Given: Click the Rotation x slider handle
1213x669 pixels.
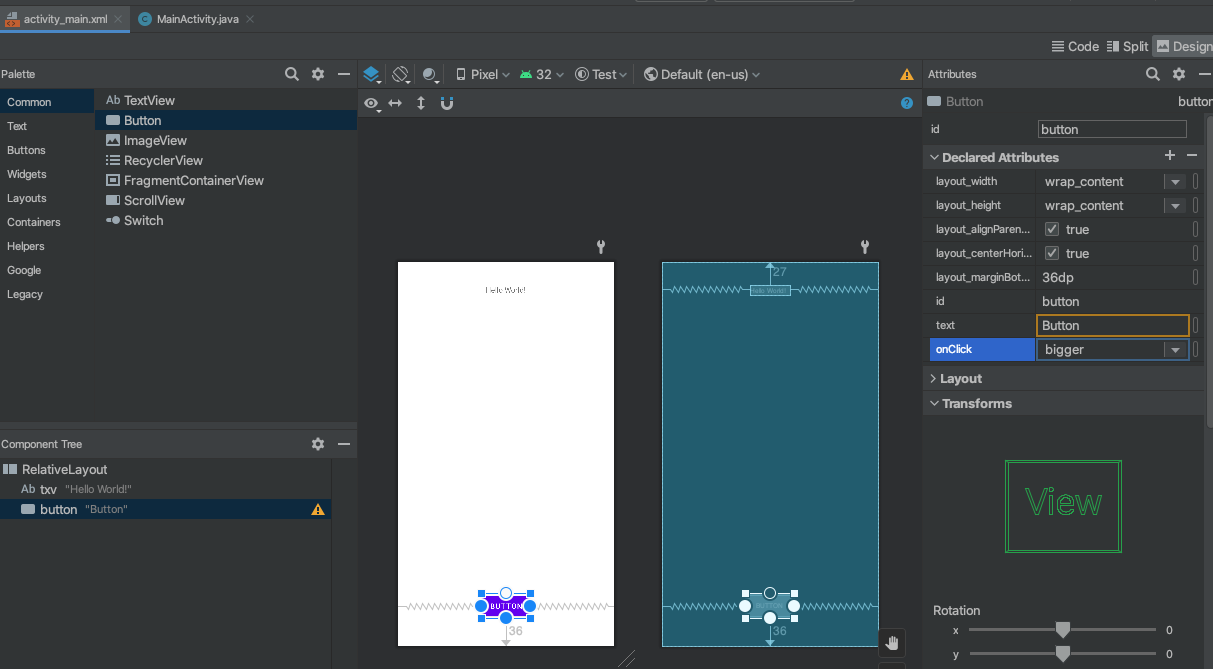Looking at the screenshot, I should [x=1063, y=629].
